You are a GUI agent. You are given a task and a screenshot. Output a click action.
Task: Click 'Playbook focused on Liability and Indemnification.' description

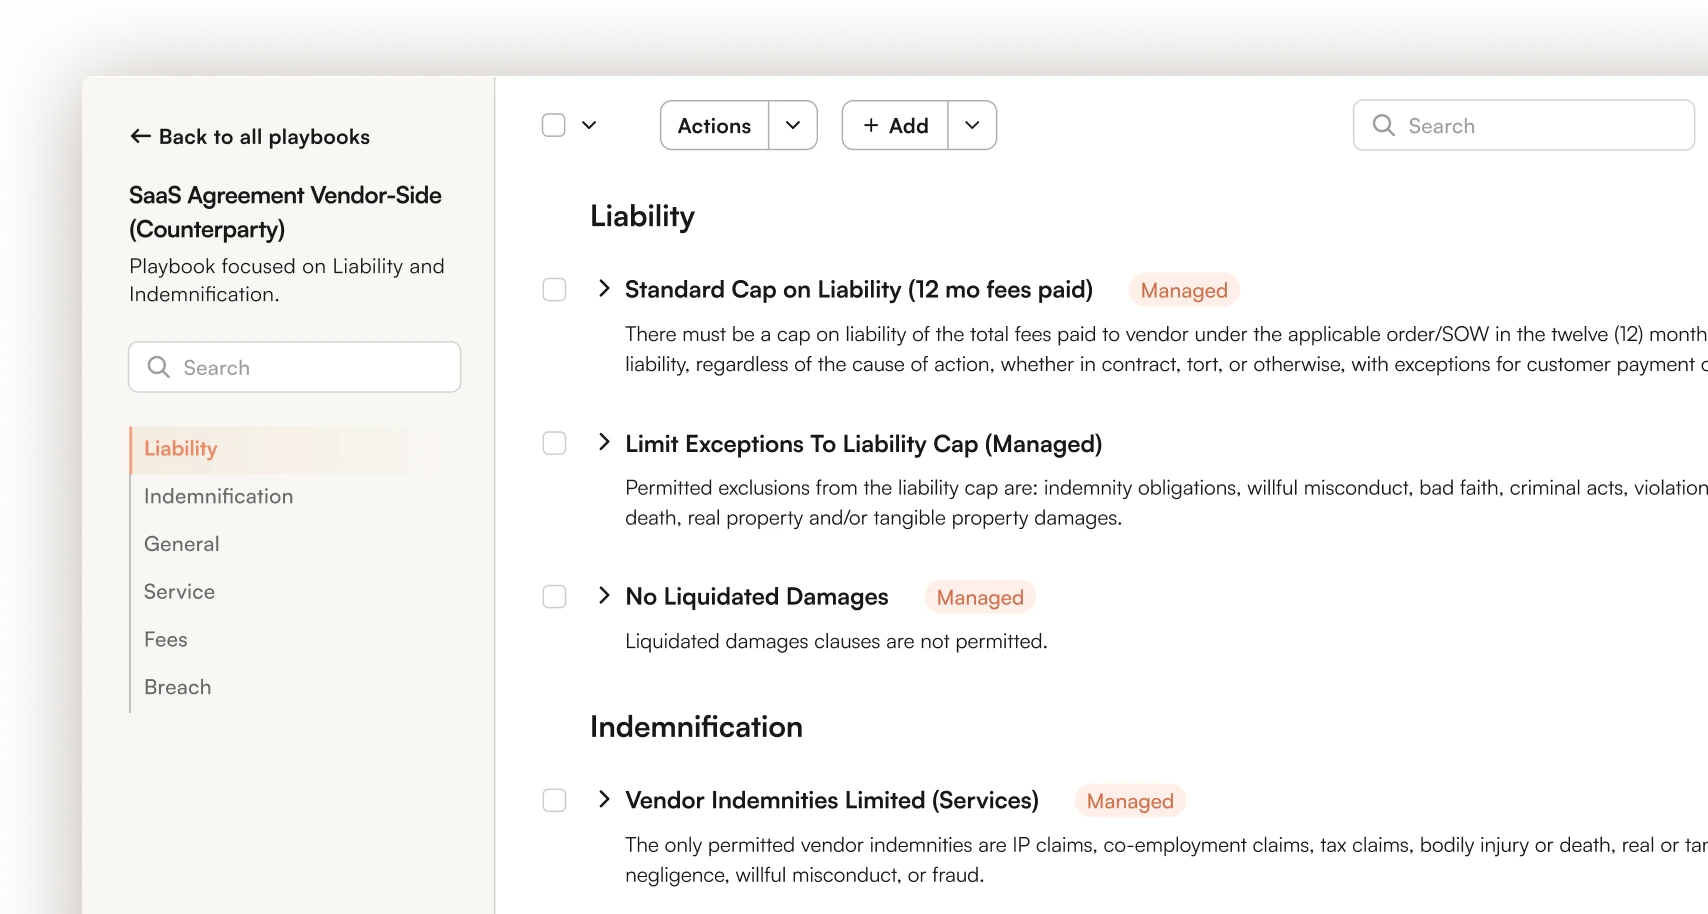[x=287, y=280]
